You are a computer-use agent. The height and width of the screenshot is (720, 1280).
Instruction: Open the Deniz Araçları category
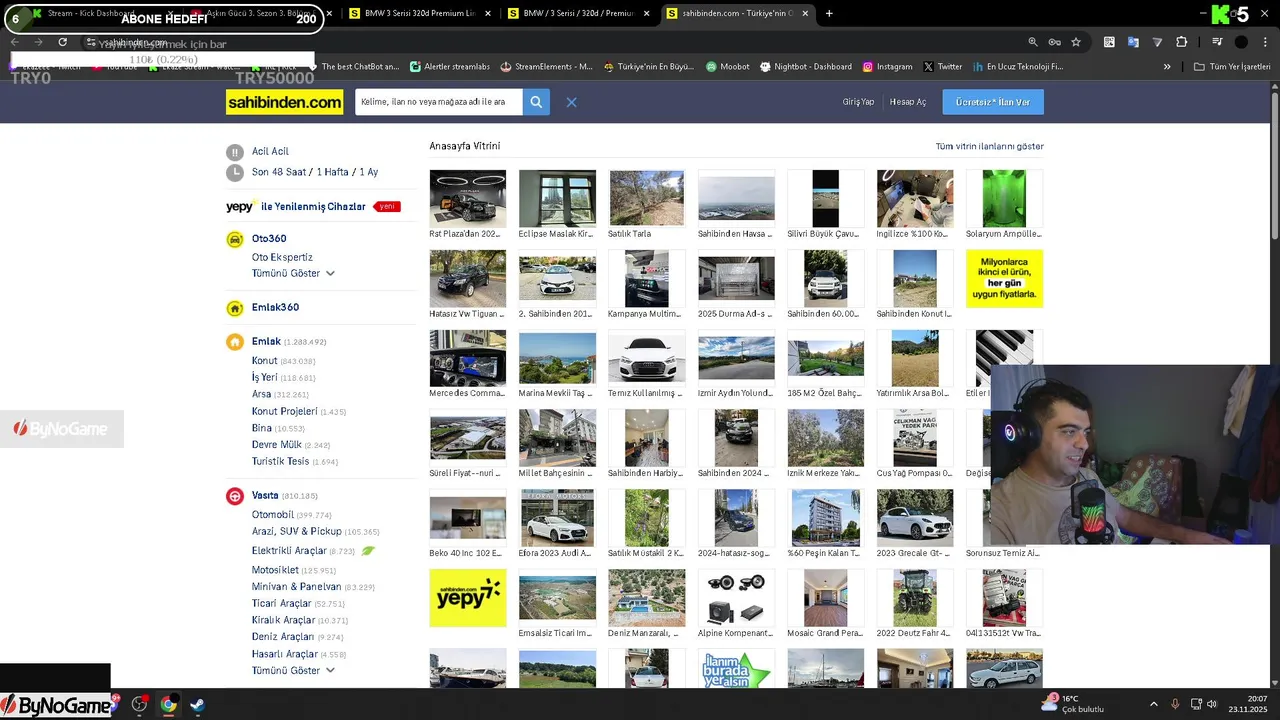(283, 637)
